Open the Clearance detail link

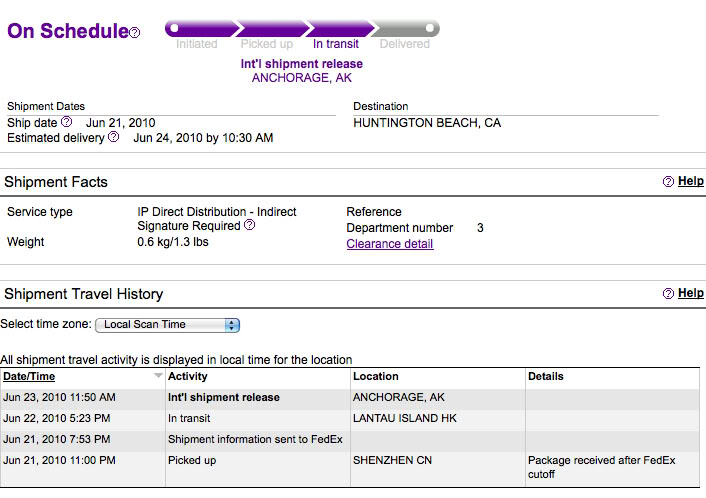(389, 244)
